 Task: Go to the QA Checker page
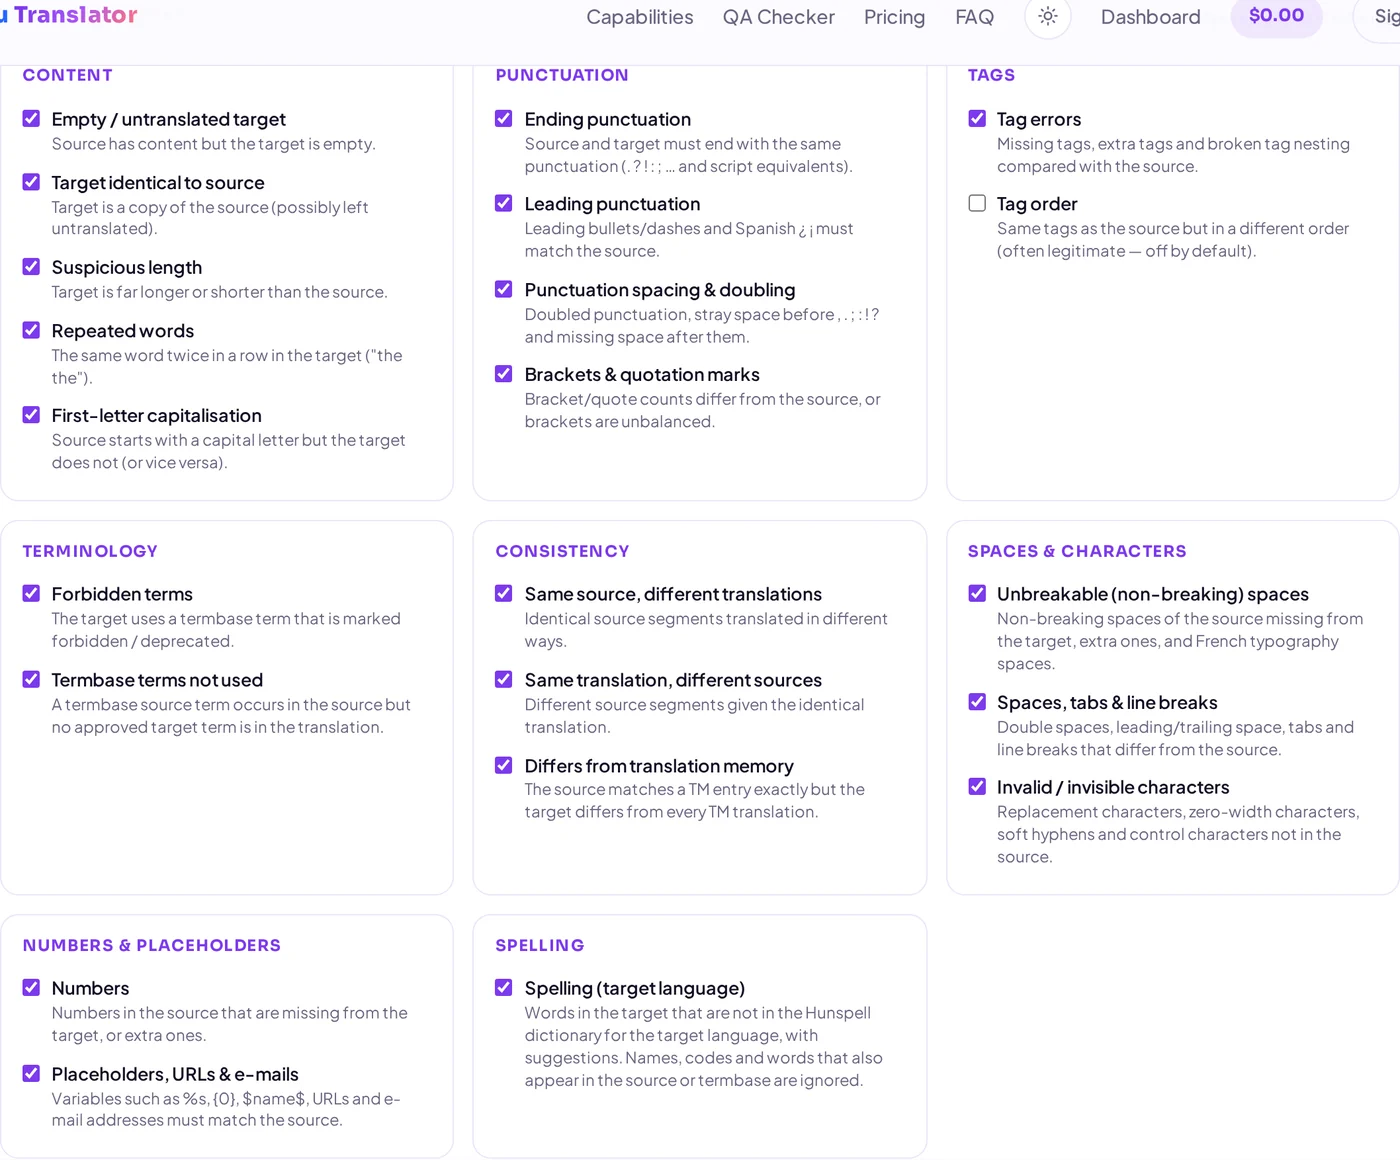click(x=779, y=17)
